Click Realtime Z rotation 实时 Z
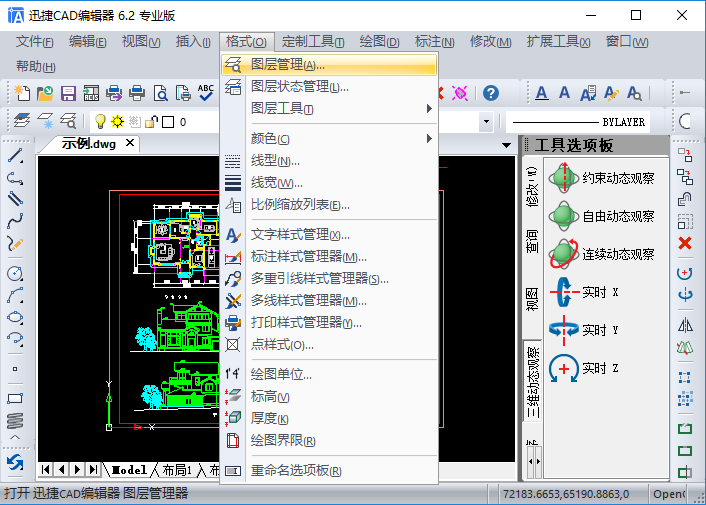This screenshot has width=706, height=505. click(584, 368)
